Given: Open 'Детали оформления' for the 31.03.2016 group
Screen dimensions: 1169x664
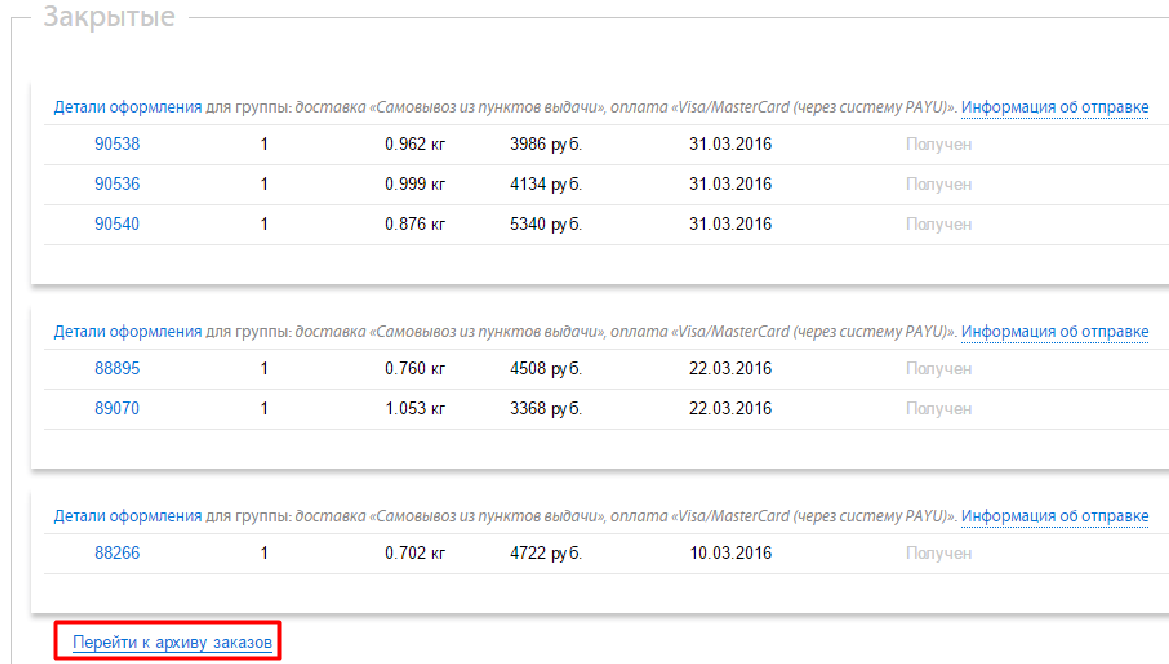Looking at the screenshot, I should 127,107.
